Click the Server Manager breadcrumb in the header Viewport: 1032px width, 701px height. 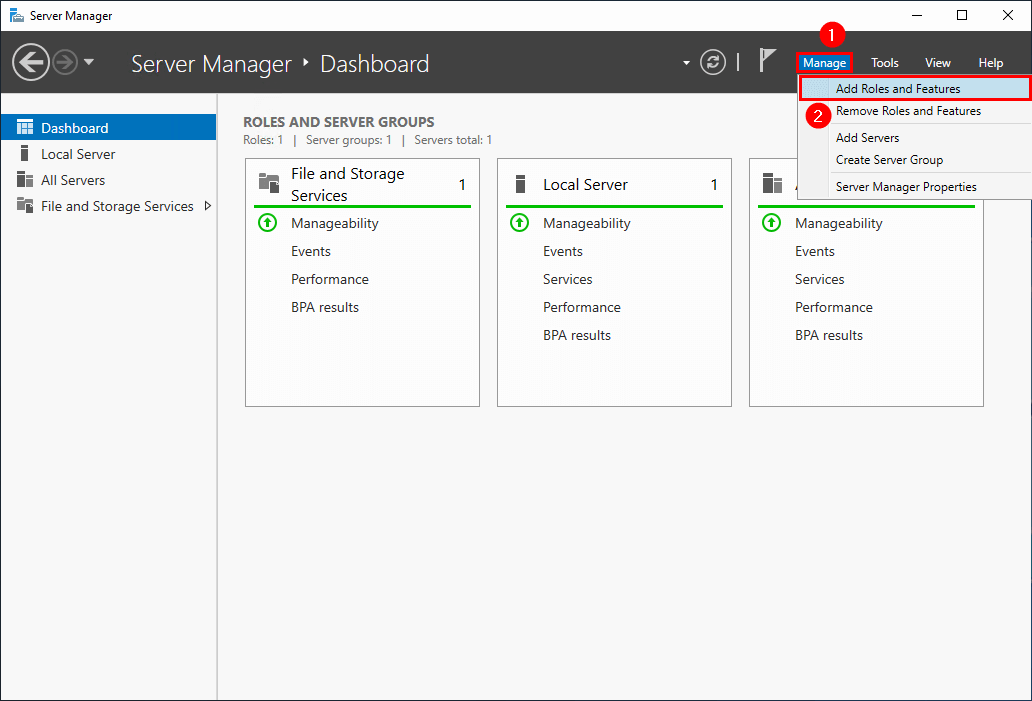point(211,64)
